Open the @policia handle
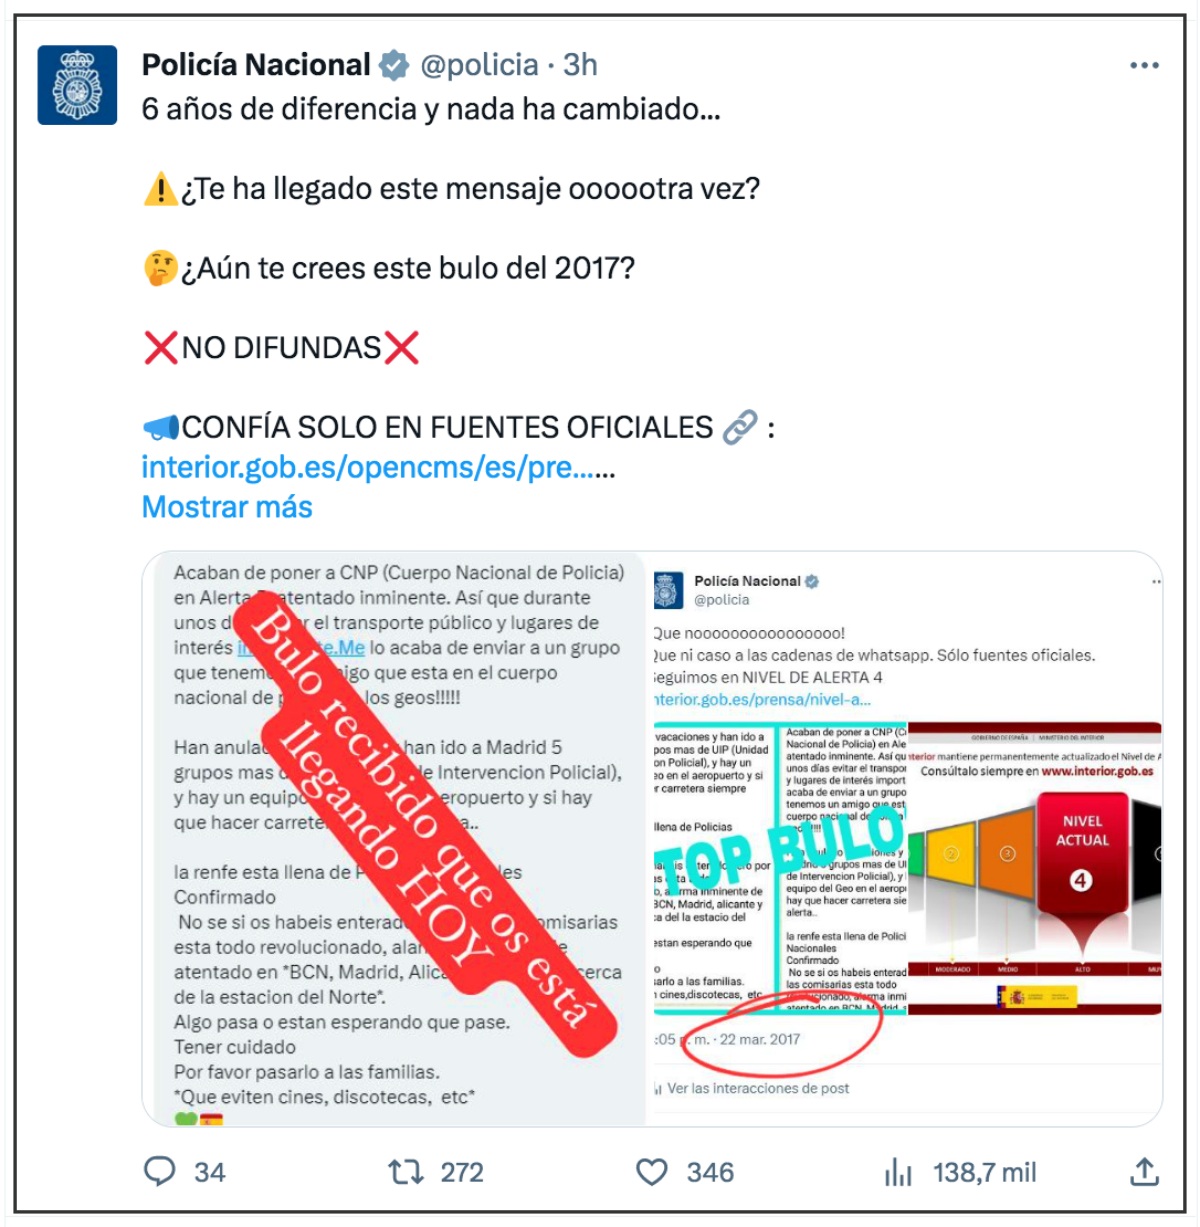Image resolution: width=1200 pixels, height=1227 pixels. click(480, 65)
